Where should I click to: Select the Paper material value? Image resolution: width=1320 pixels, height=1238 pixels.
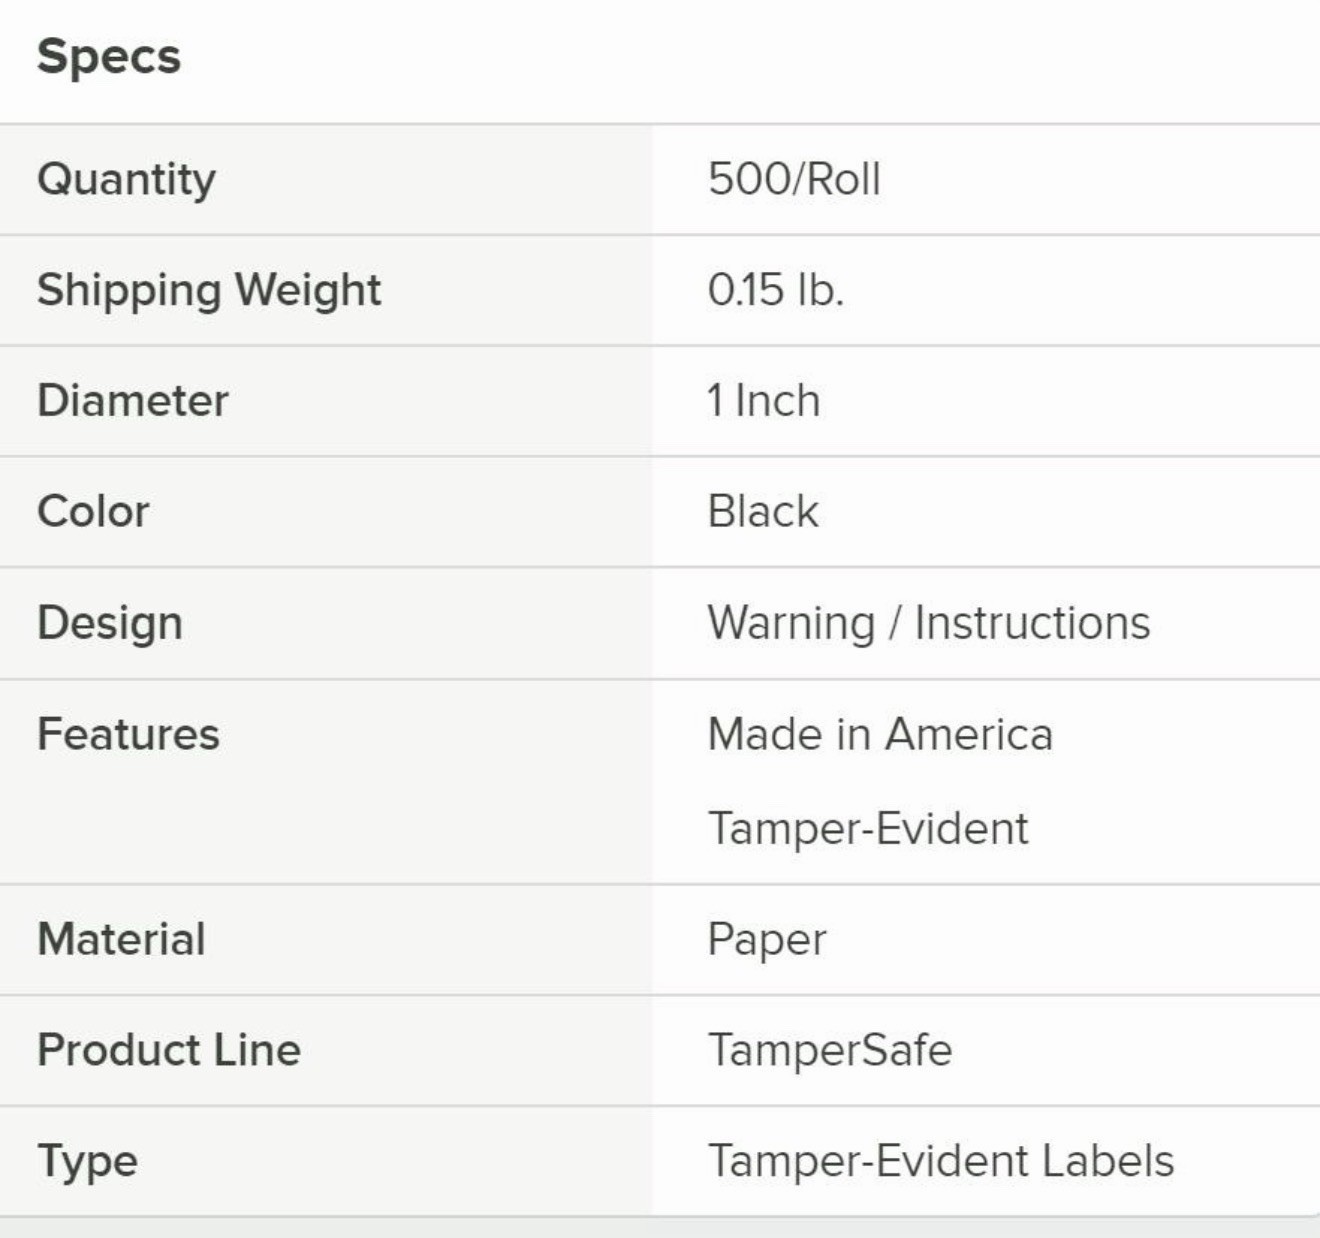[x=767, y=940]
